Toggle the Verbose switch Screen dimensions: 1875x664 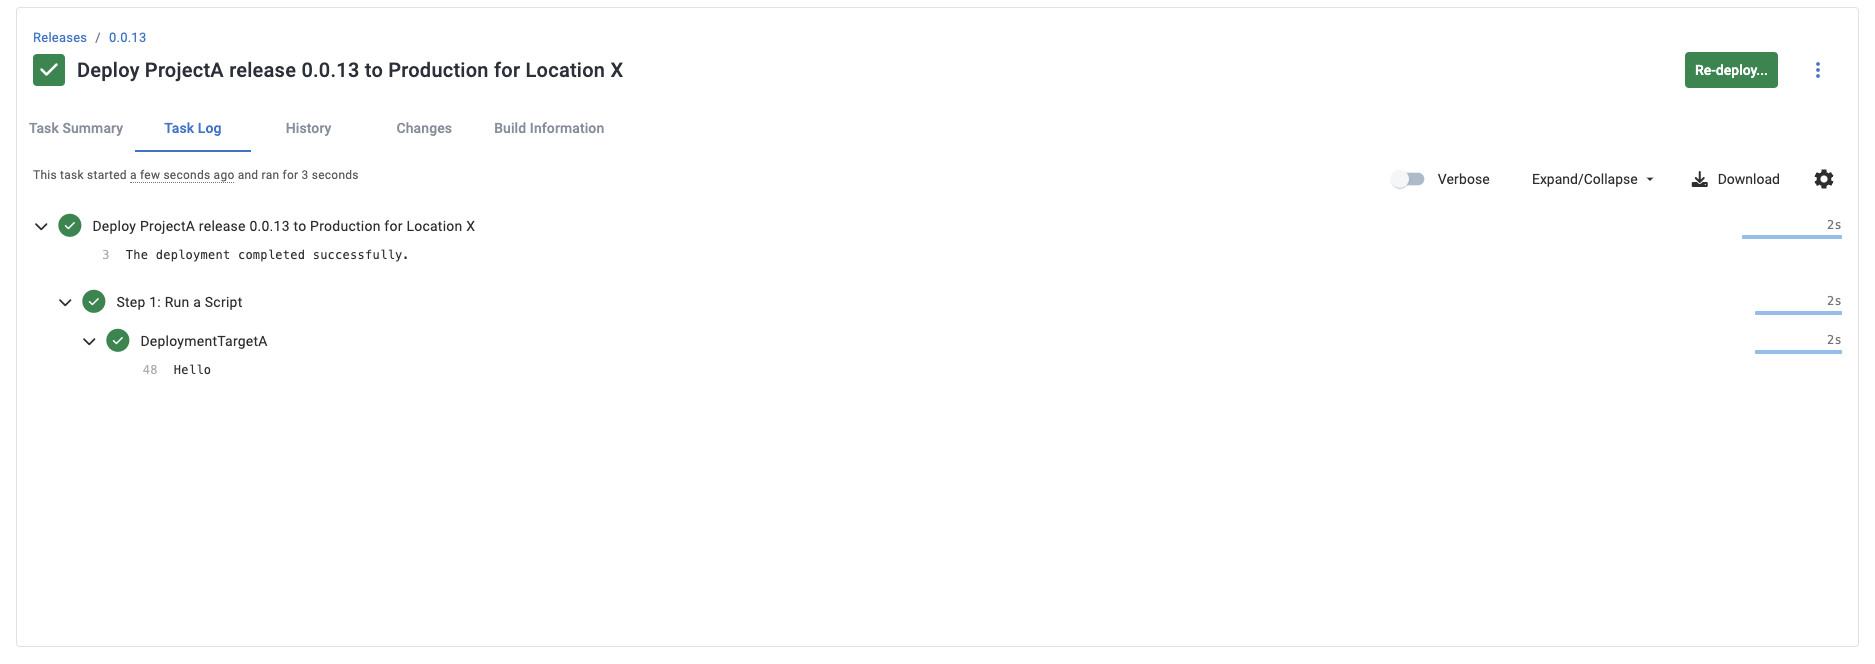point(1408,179)
